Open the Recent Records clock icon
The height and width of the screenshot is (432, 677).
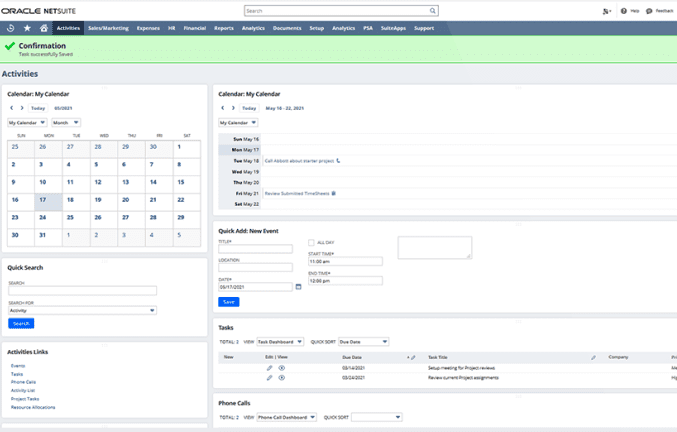pyautogui.click(x=10, y=28)
